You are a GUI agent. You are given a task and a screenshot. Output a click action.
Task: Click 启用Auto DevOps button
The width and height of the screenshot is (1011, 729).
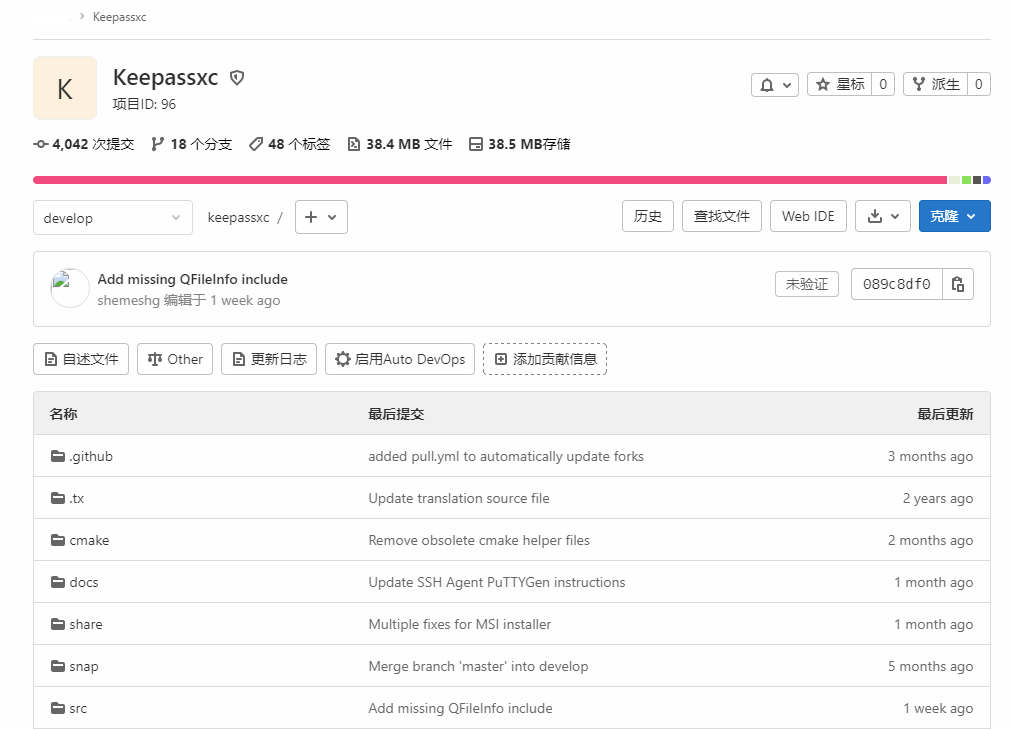click(400, 359)
